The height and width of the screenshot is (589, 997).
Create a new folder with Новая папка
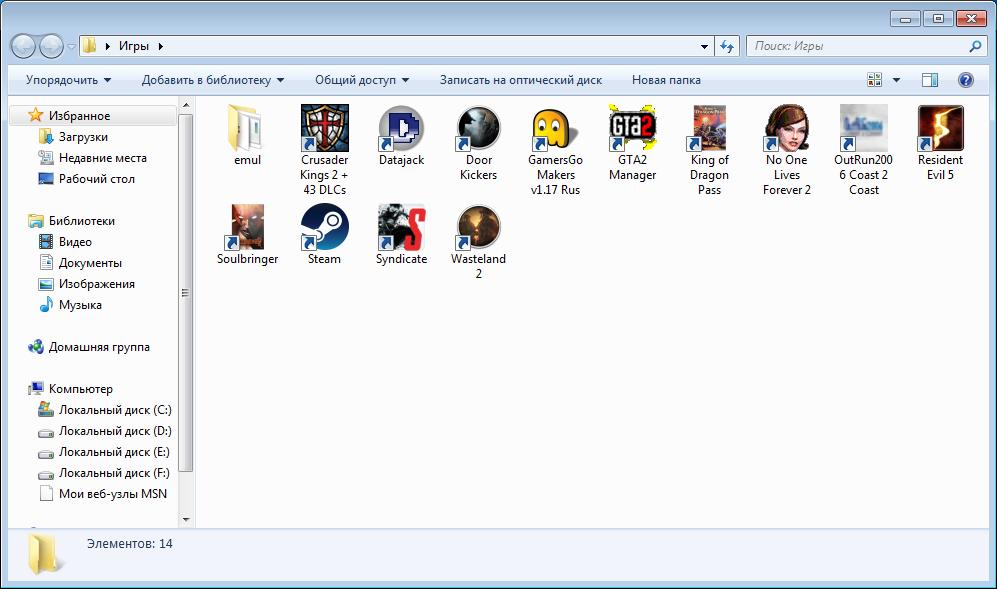pyautogui.click(x=666, y=80)
